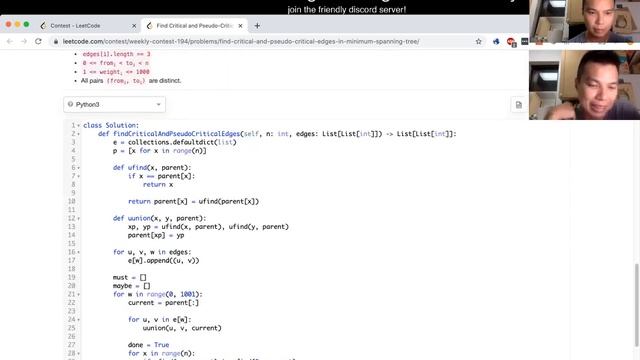The image size is (640, 360).
Task: Collapse the findCriticalAndPseudoCriticalEdges fold arrow
Action: pos(78,134)
